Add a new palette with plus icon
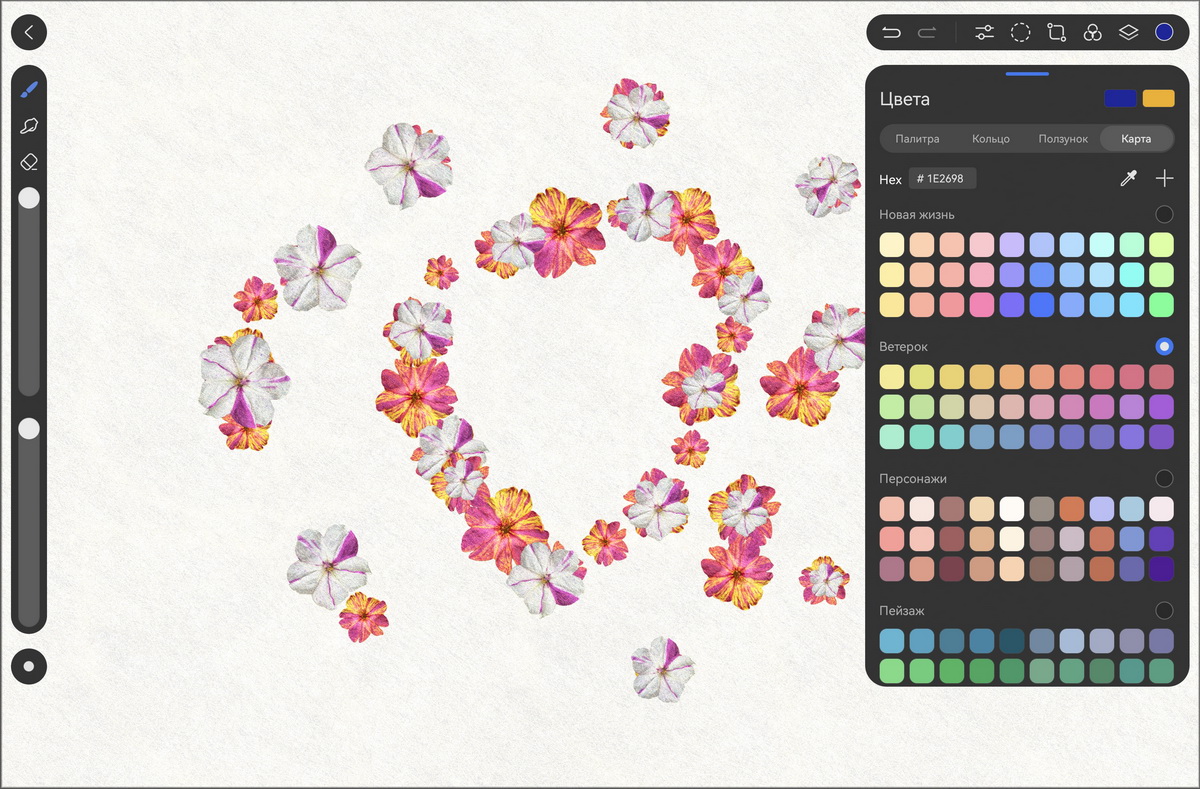Screen dimensions: 1200x789 (x=1164, y=179)
